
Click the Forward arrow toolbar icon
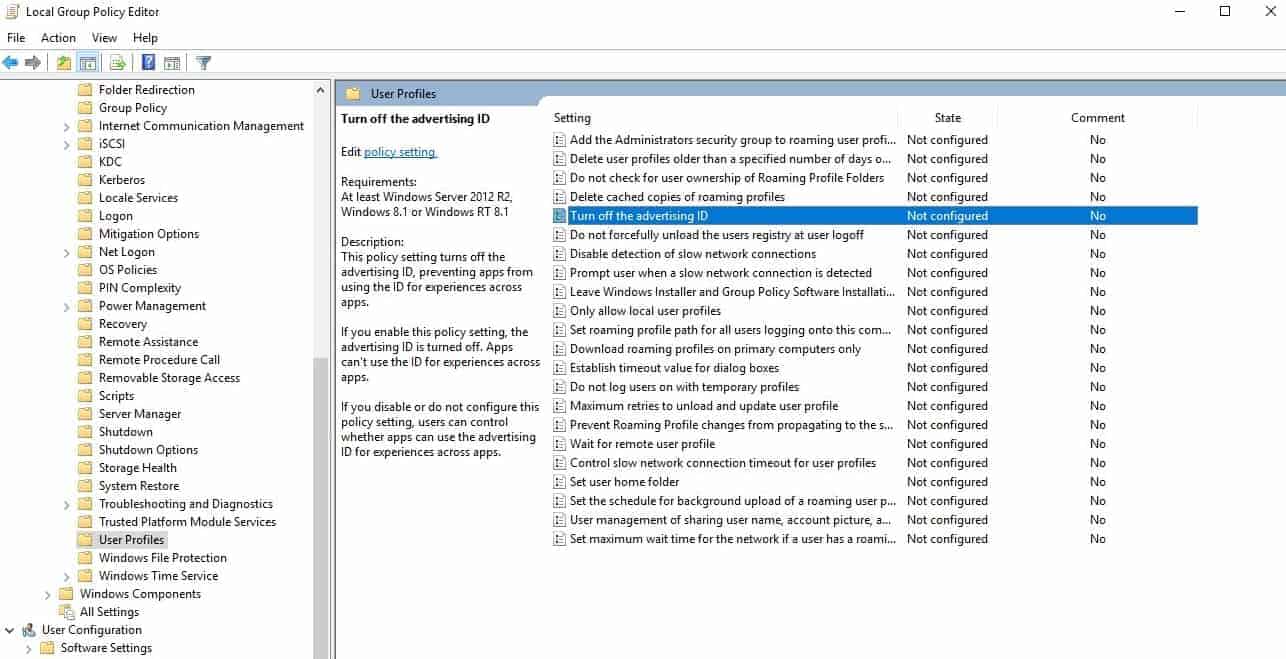[33, 63]
